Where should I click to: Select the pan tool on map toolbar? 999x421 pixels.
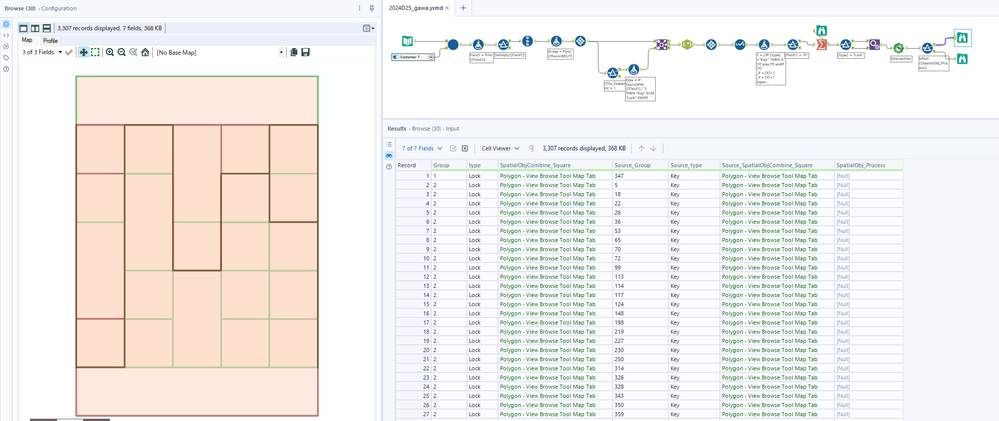pos(83,52)
